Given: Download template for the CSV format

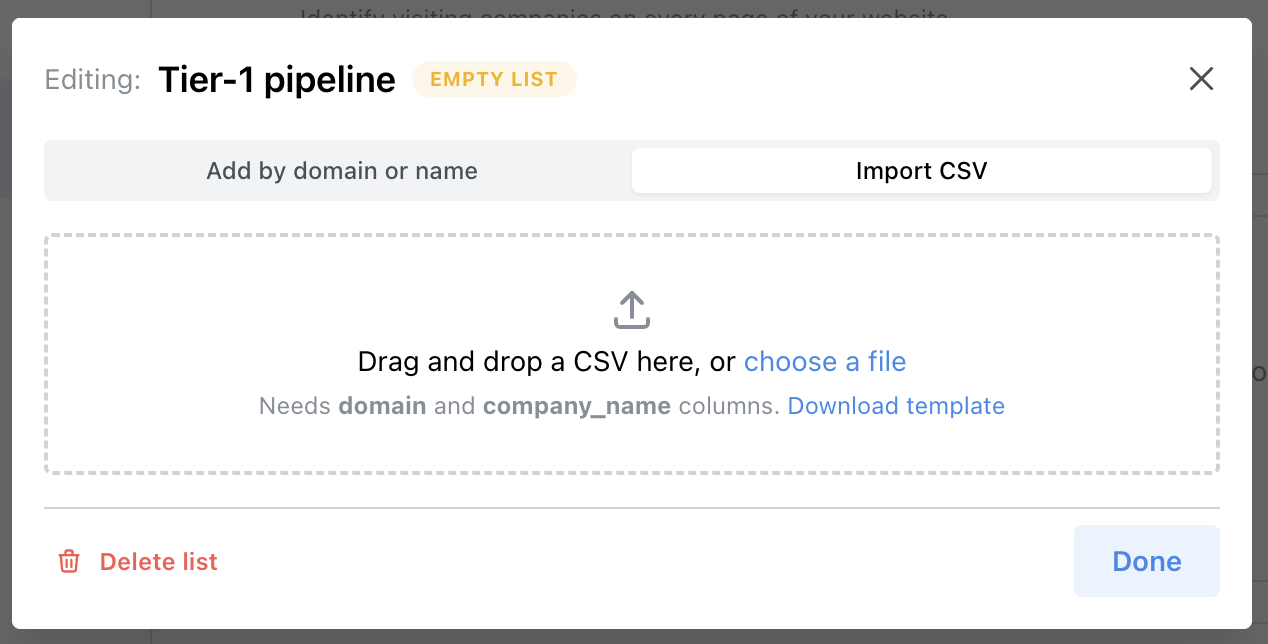Looking at the screenshot, I should click(895, 406).
